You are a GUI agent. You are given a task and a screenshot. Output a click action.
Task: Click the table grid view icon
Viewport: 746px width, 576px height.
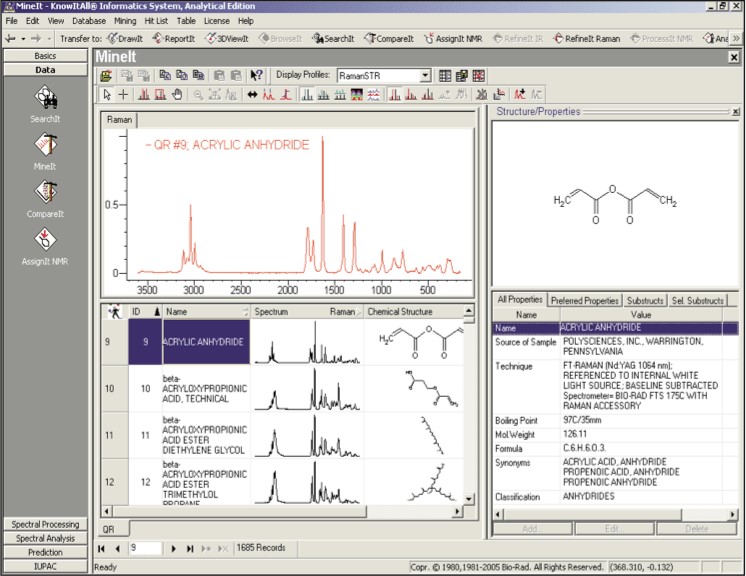445,76
